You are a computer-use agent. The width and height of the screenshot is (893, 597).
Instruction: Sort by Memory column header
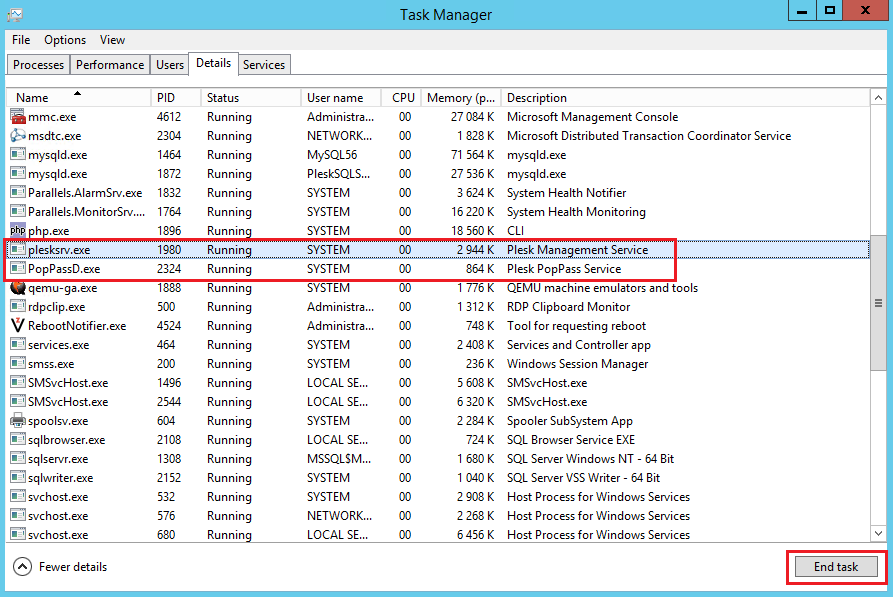point(460,98)
